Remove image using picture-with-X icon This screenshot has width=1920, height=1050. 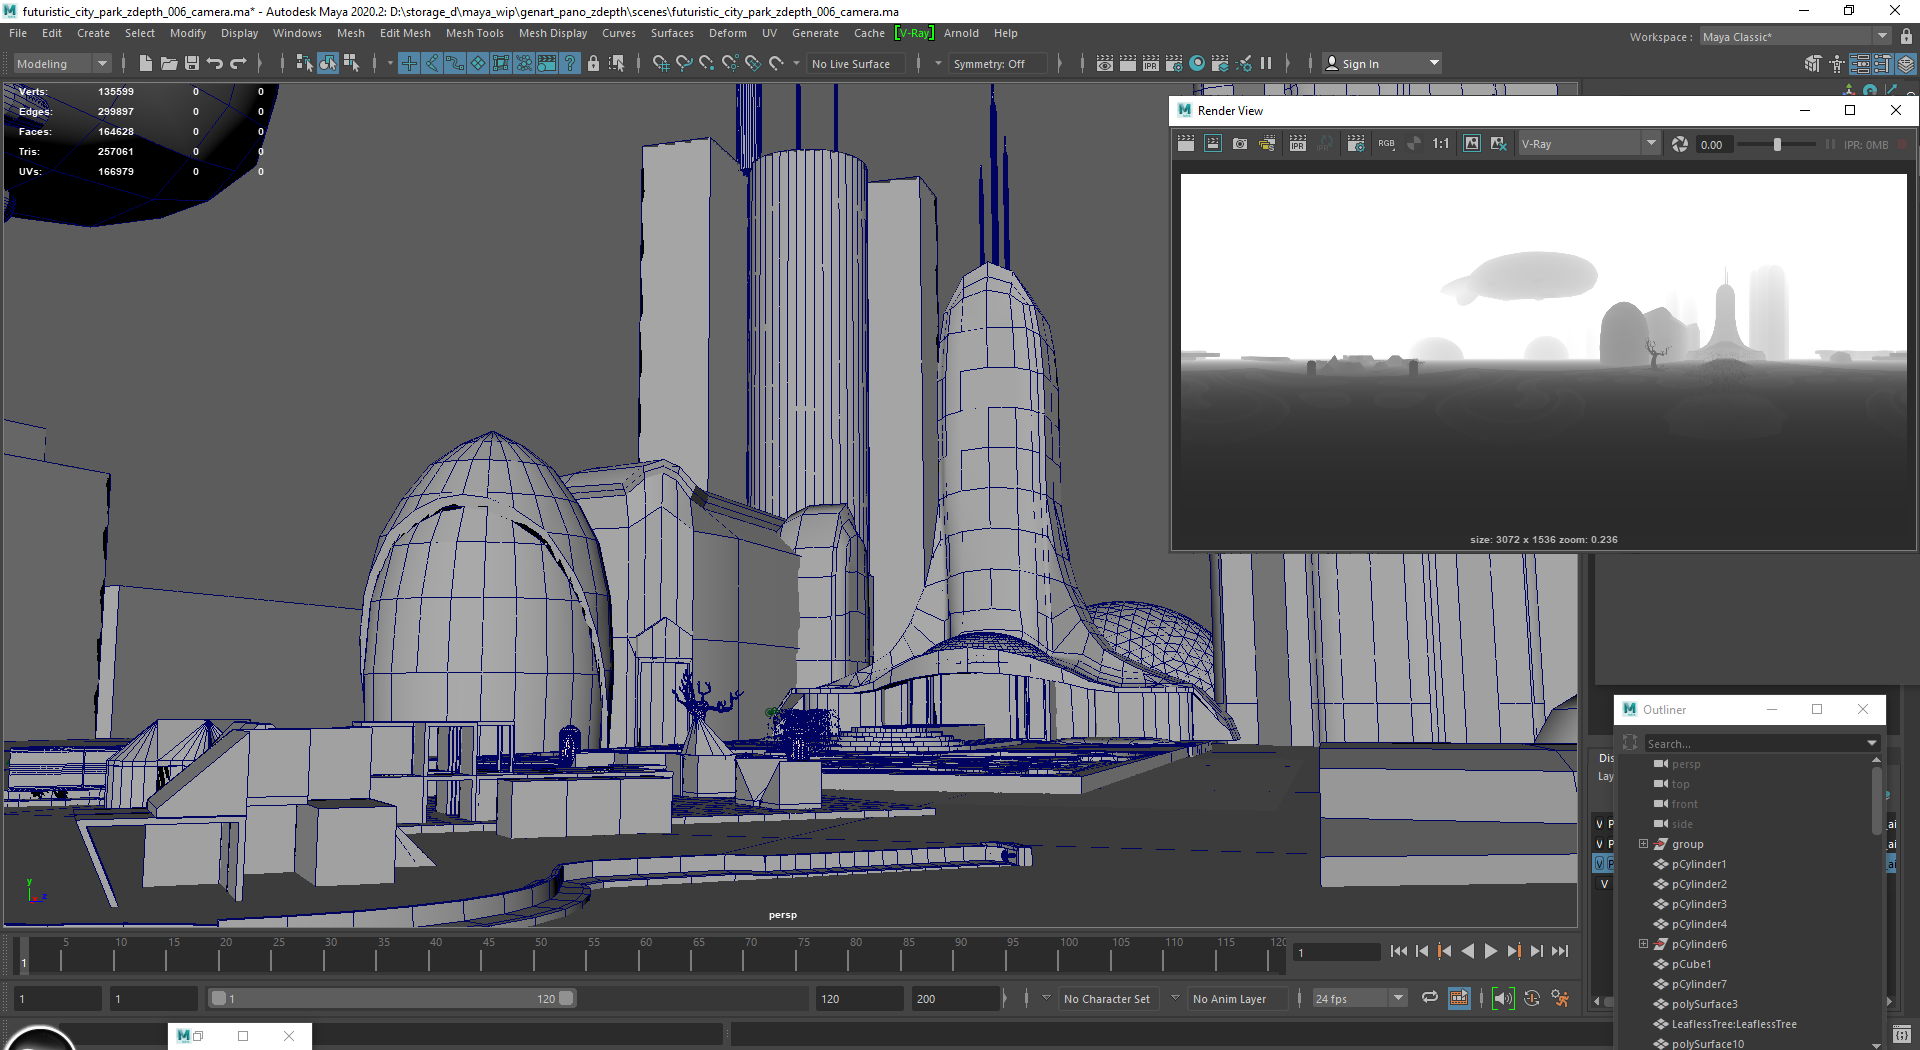coord(1498,143)
